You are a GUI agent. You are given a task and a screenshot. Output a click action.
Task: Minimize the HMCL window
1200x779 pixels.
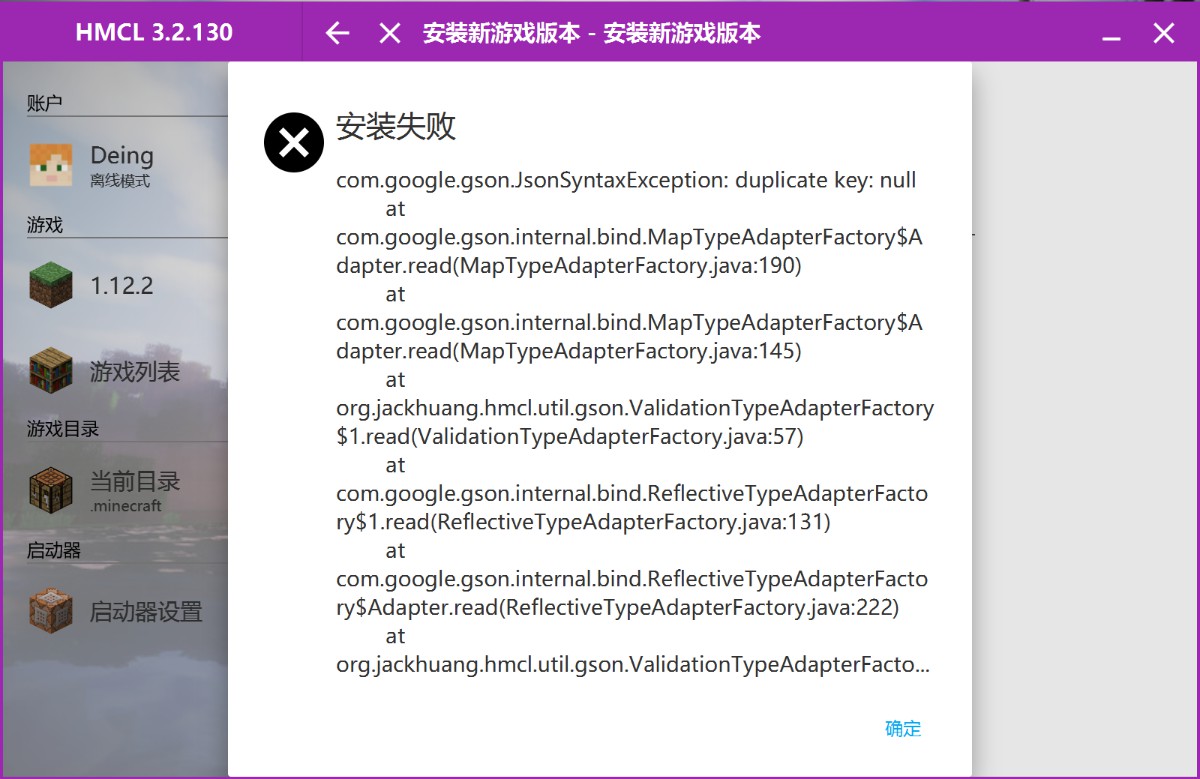point(1111,38)
